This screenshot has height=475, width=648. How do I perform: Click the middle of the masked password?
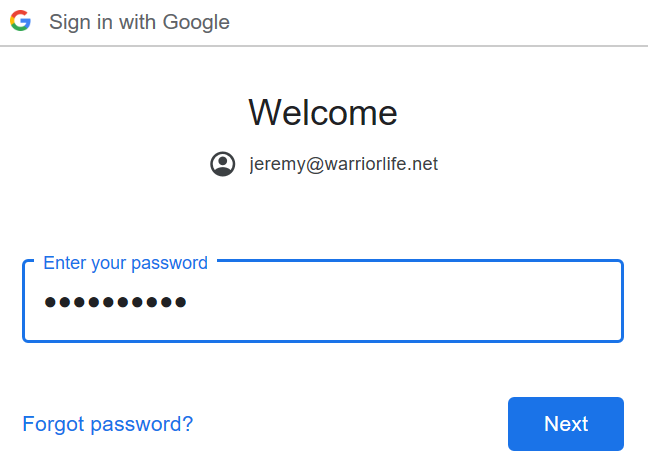pos(116,302)
